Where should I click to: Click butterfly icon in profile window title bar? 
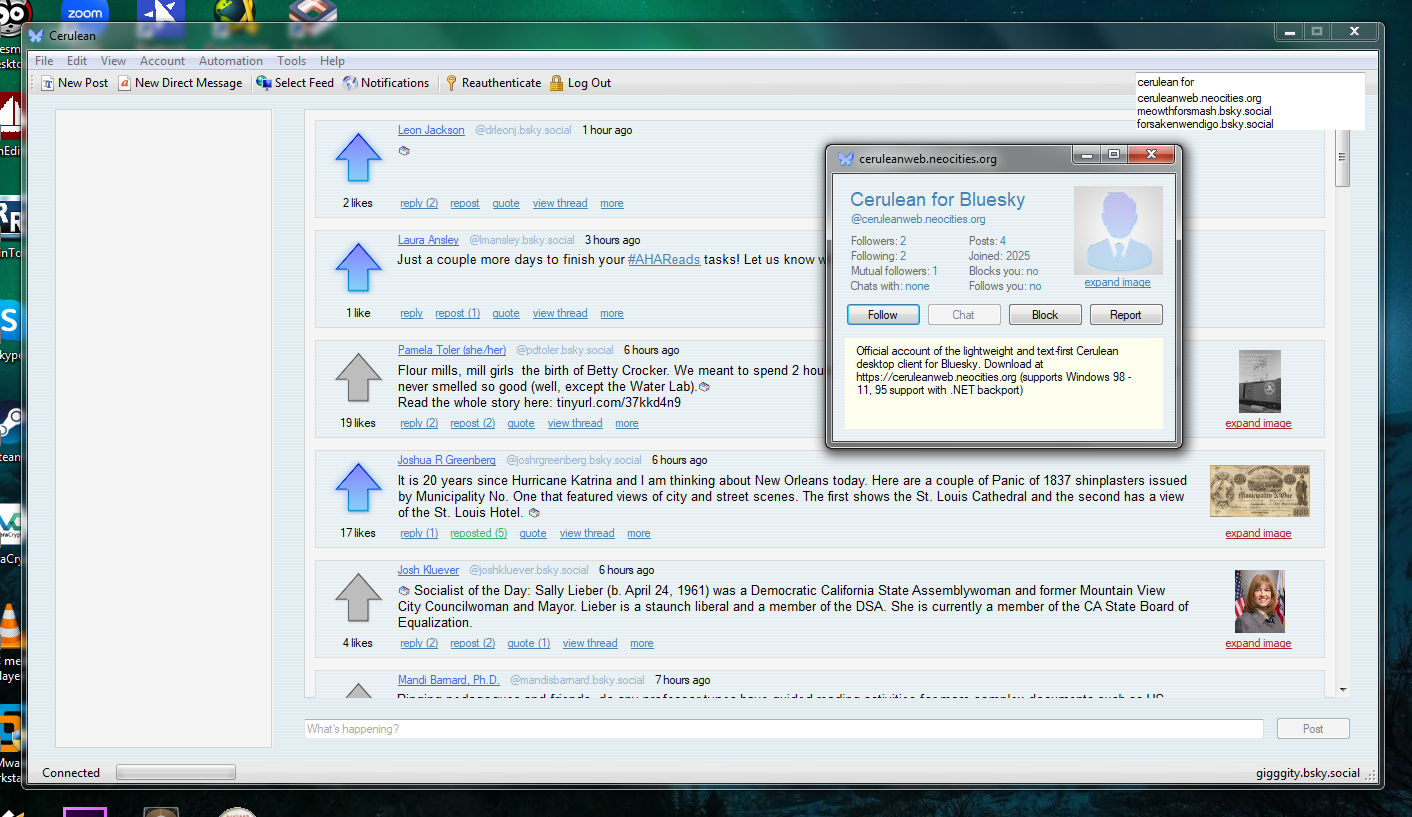846,158
